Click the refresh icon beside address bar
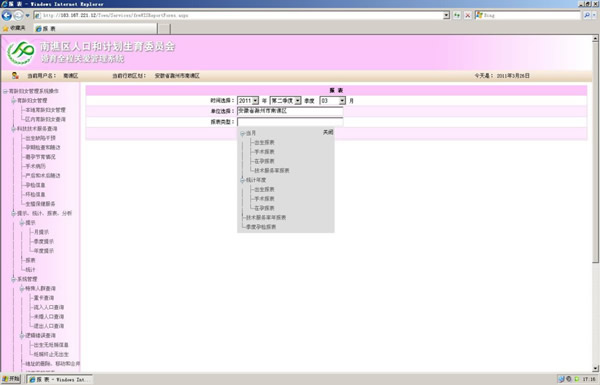600x385 pixels. coord(457,15)
